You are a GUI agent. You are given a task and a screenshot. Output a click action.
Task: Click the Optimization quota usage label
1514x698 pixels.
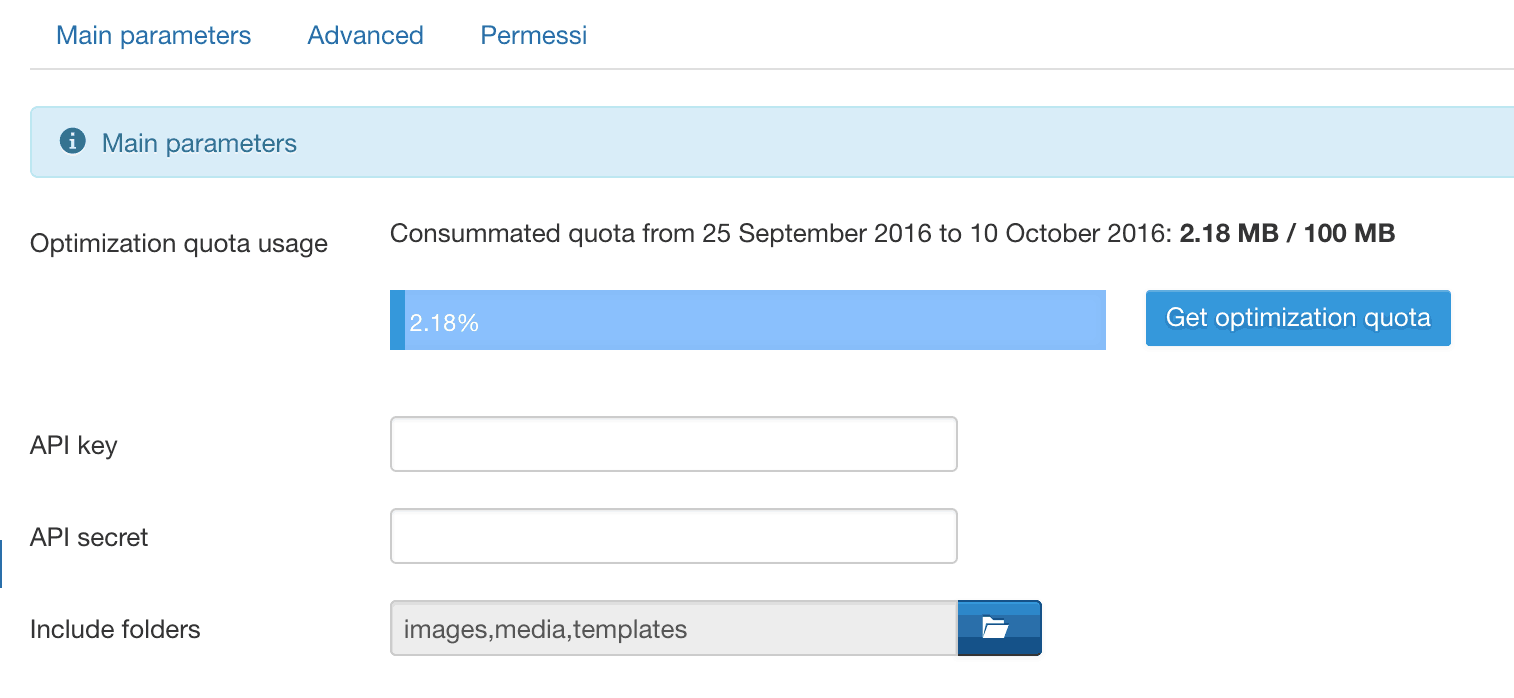(179, 244)
